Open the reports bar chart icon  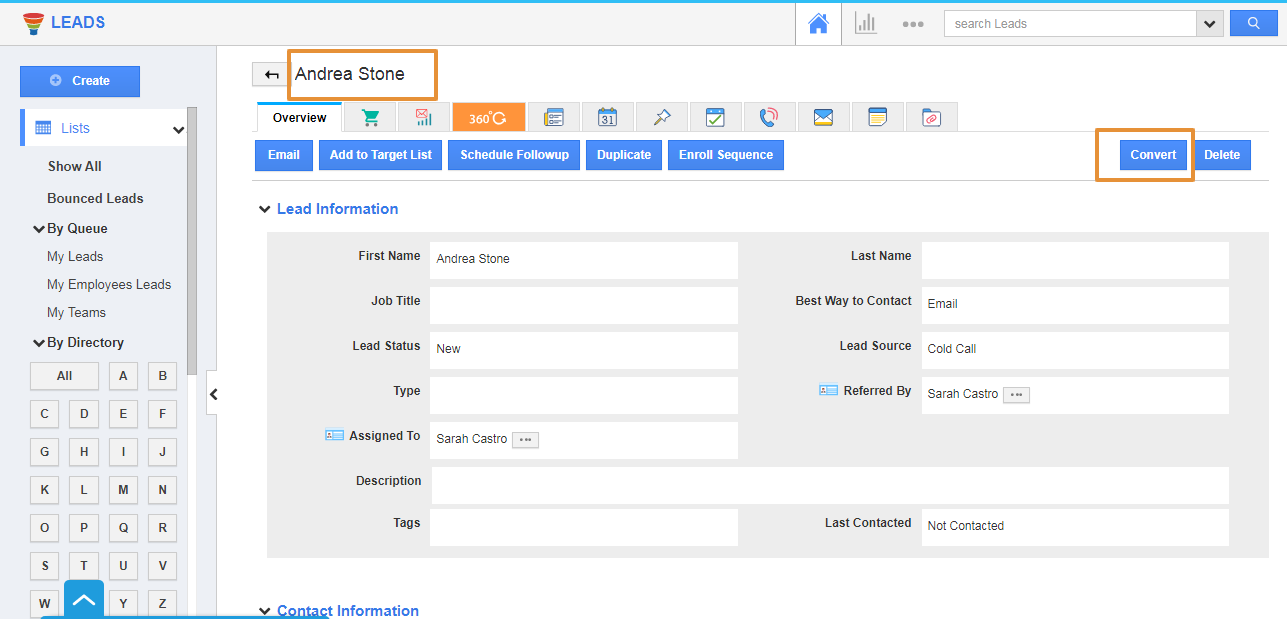click(x=865, y=24)
